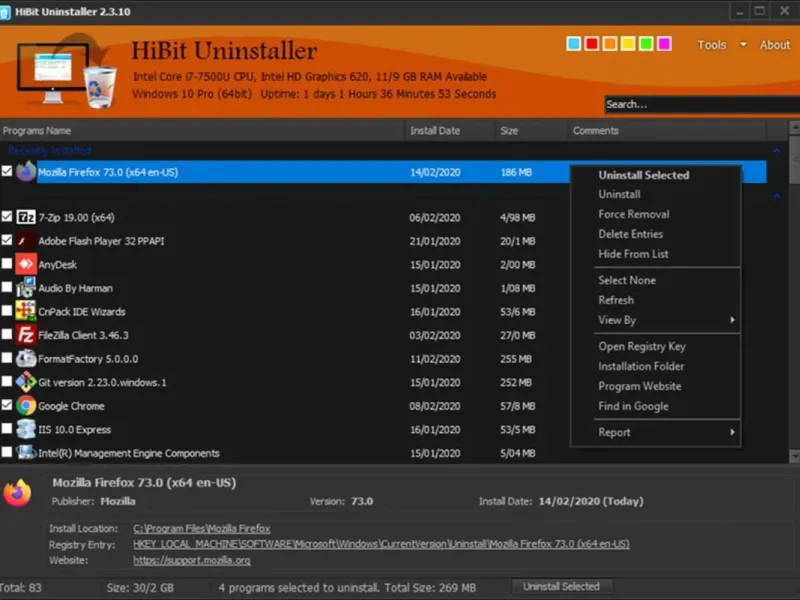Check the IIS 10.0 Express checkbox

(x=7, y=429)
